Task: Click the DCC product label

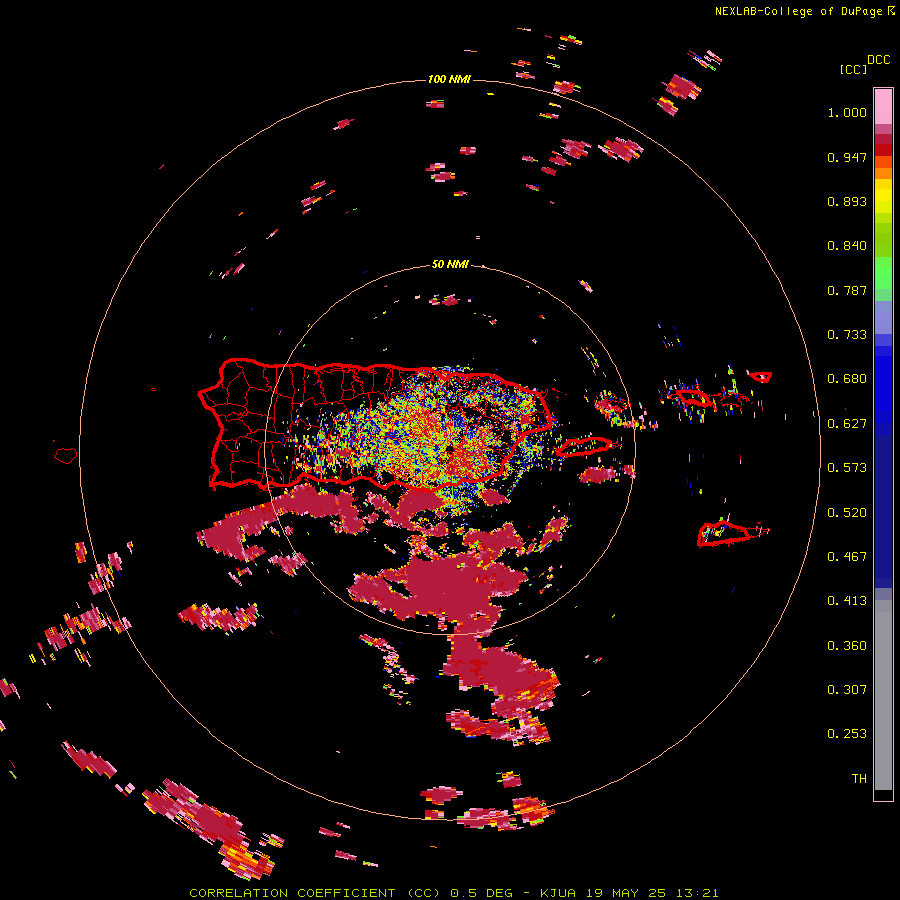Action: point(878,60)
